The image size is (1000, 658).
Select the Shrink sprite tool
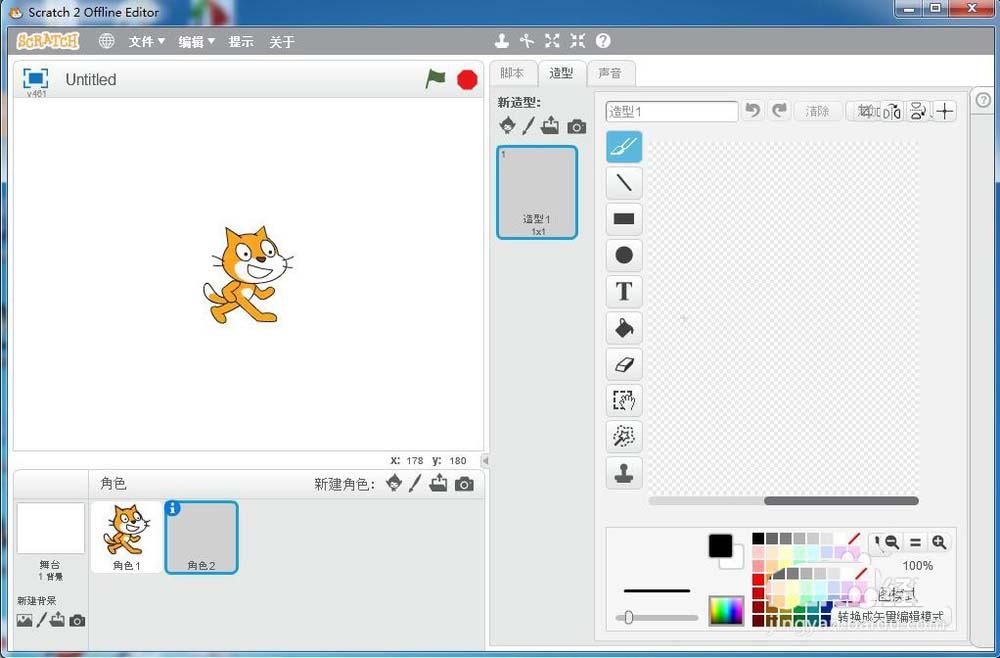(x=577, y=41)
